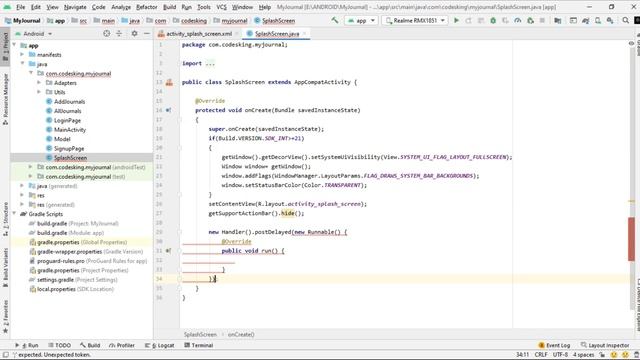
Task: Close the SplashScreen.java tab
Action: click(x=304, y=33)
